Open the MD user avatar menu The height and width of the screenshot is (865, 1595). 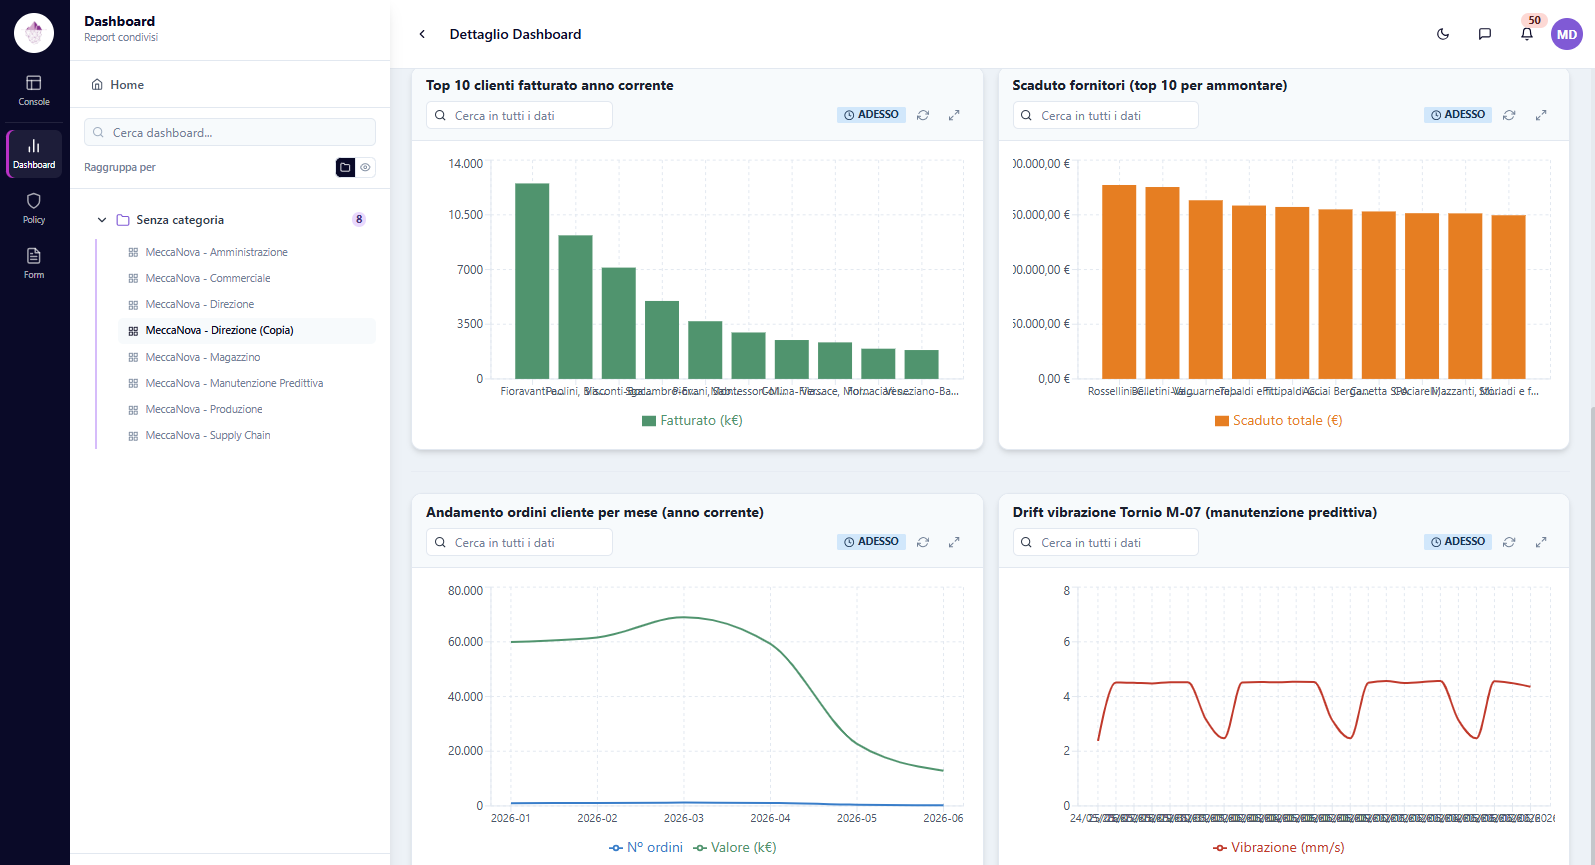(x=1567, y=34)
